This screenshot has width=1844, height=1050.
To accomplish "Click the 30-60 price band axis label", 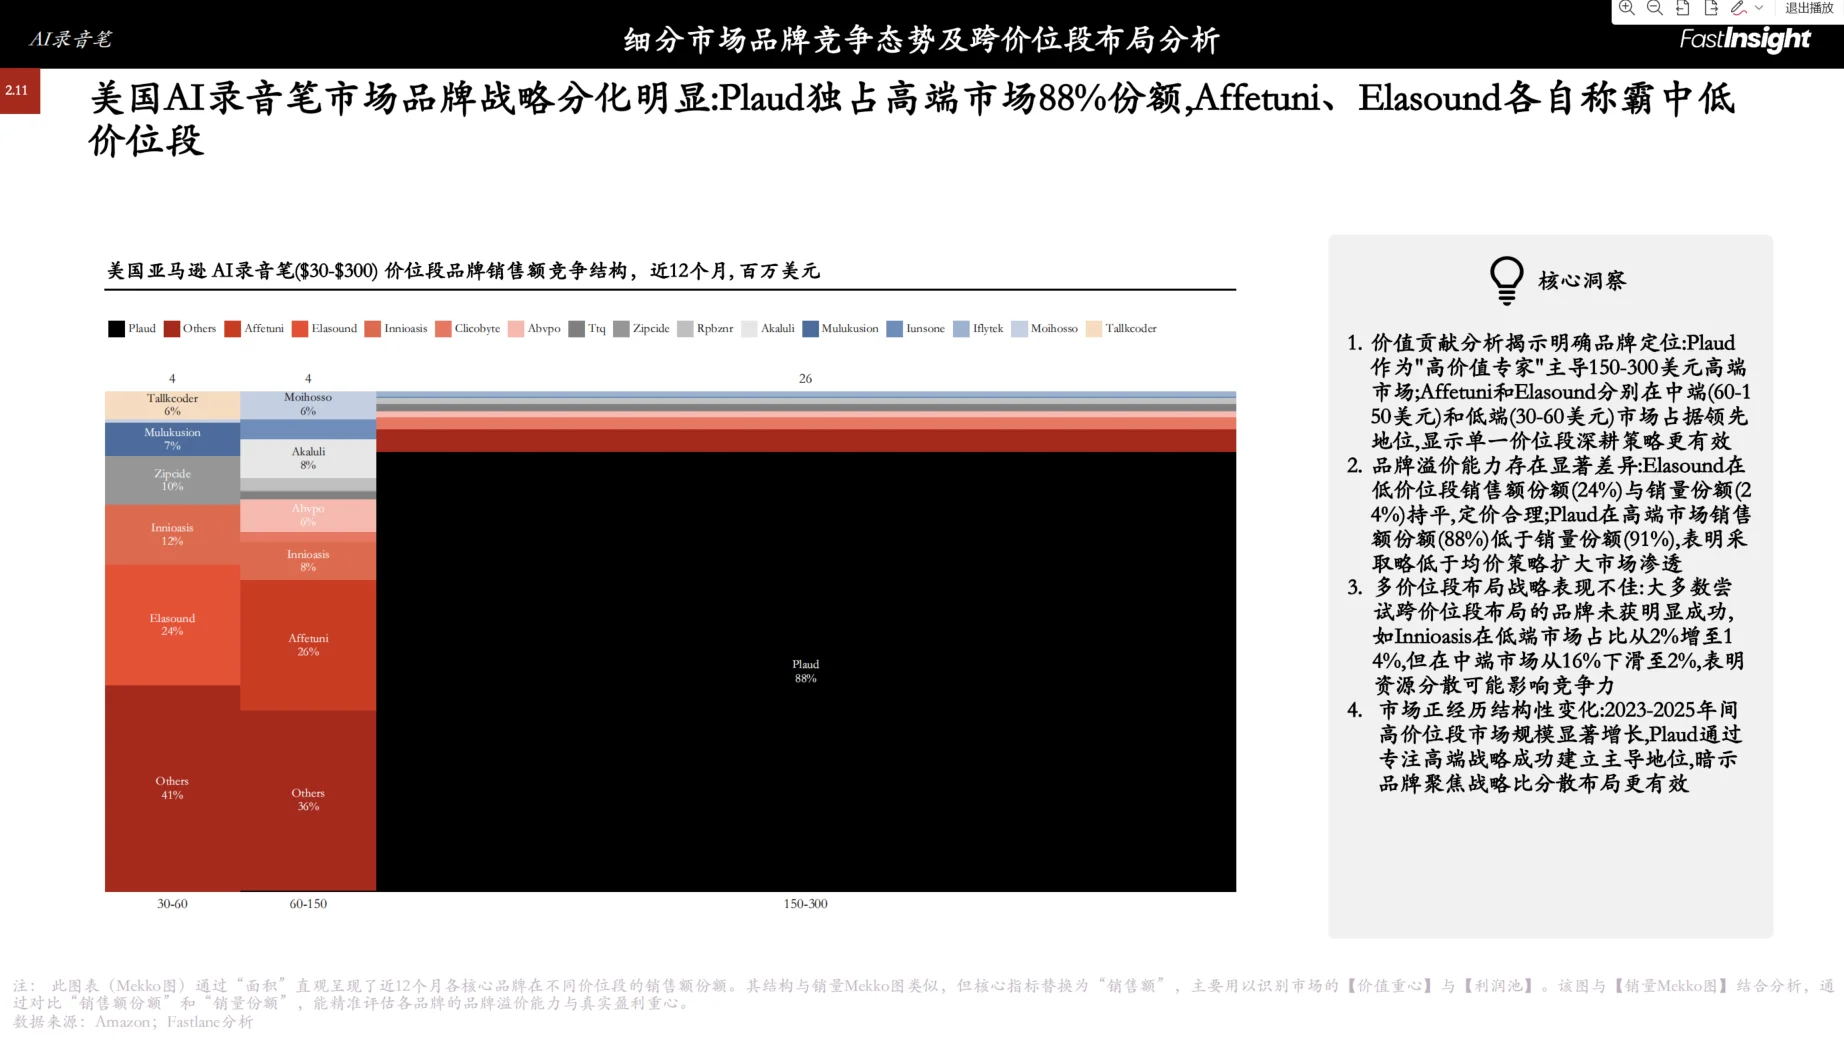I will pyautogui.click(x=172, y=904).
